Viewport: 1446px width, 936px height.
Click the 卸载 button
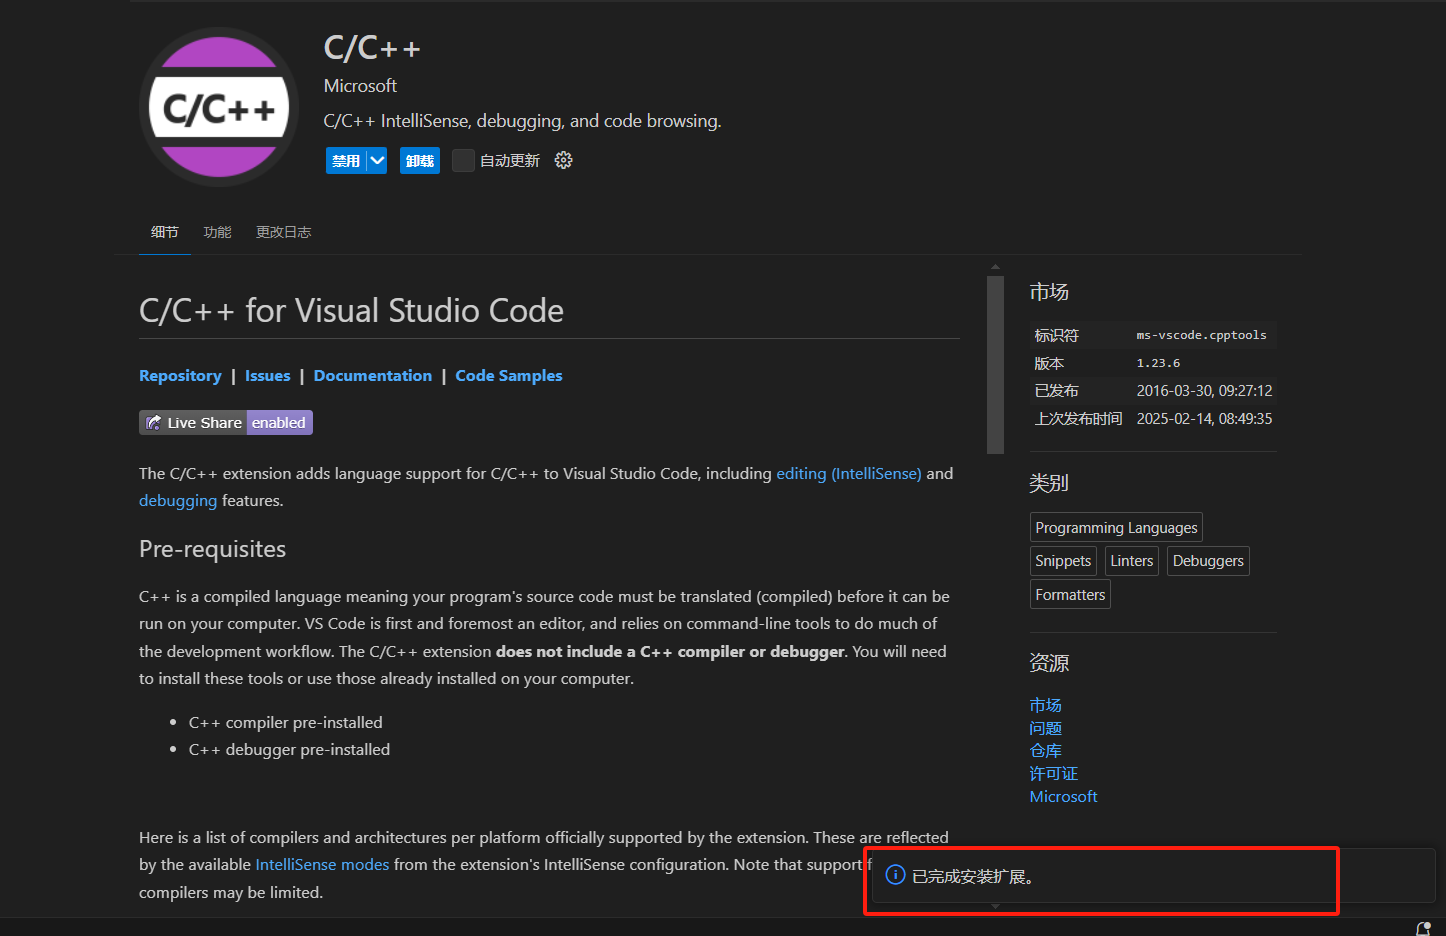click(x=420, y=160)
